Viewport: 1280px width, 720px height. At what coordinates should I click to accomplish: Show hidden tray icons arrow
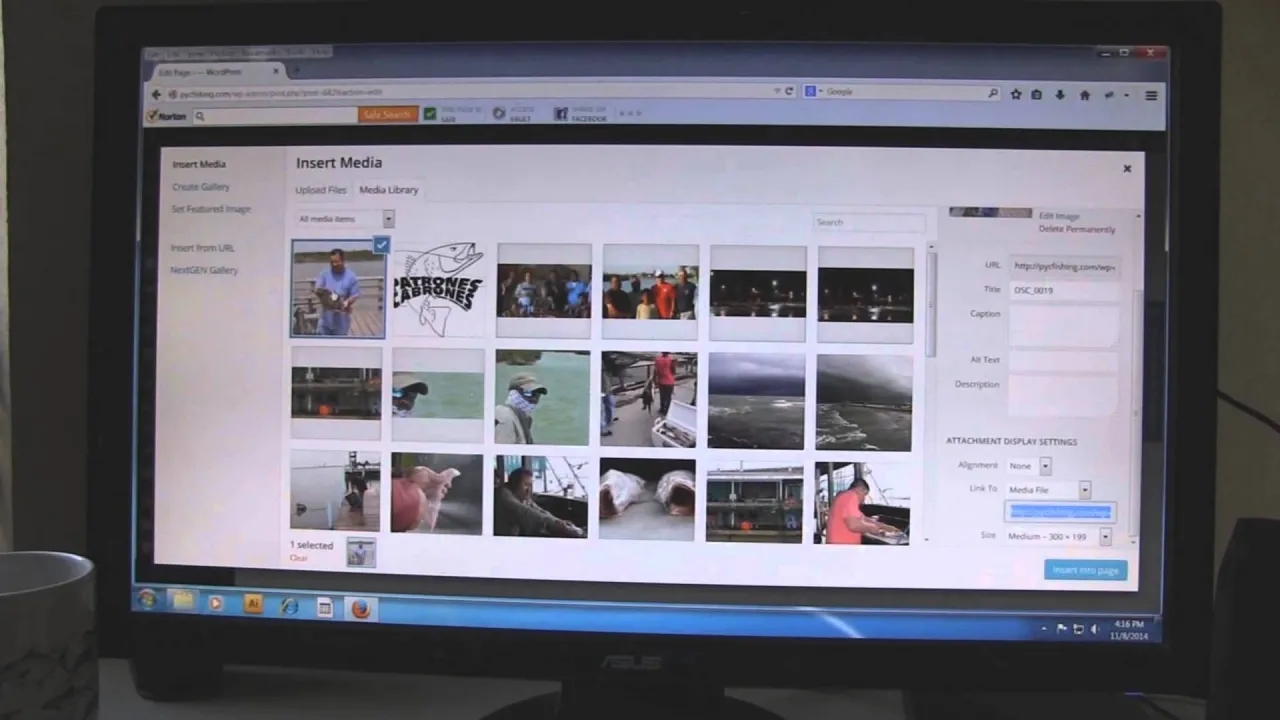1044,629
